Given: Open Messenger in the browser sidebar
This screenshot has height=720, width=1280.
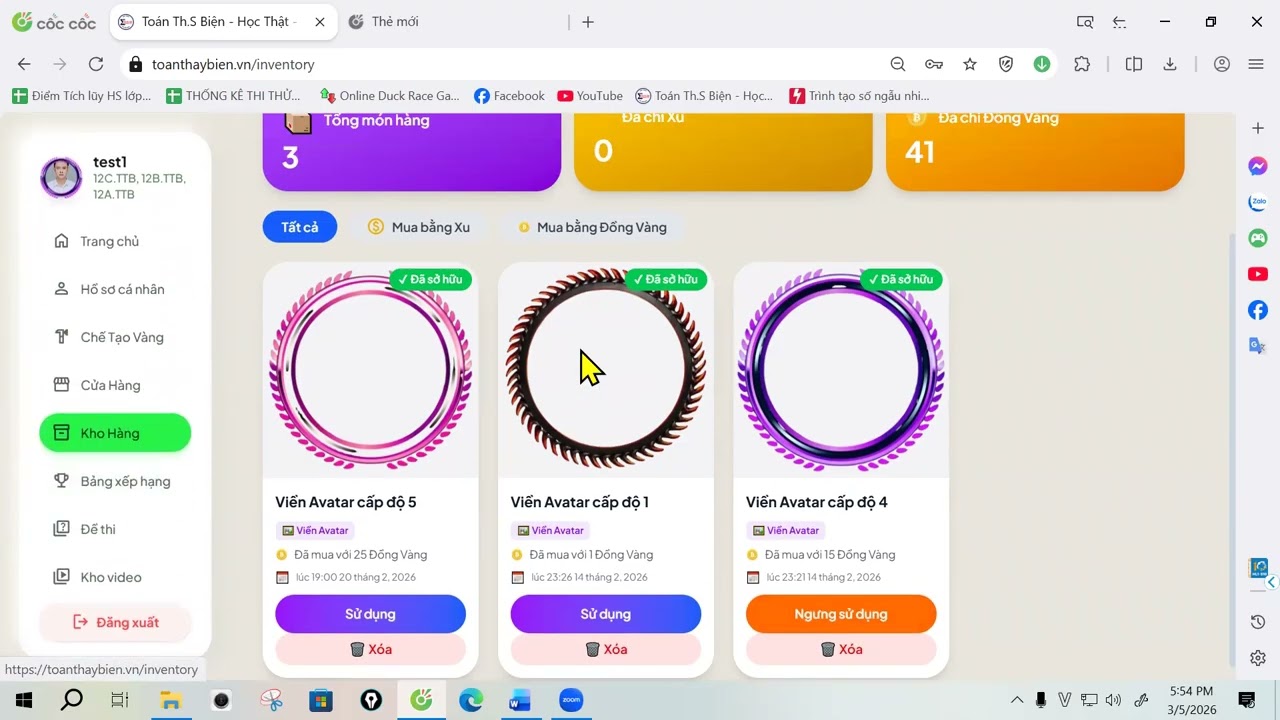Looking at the screenshot, I should (x=1258, y=166).
